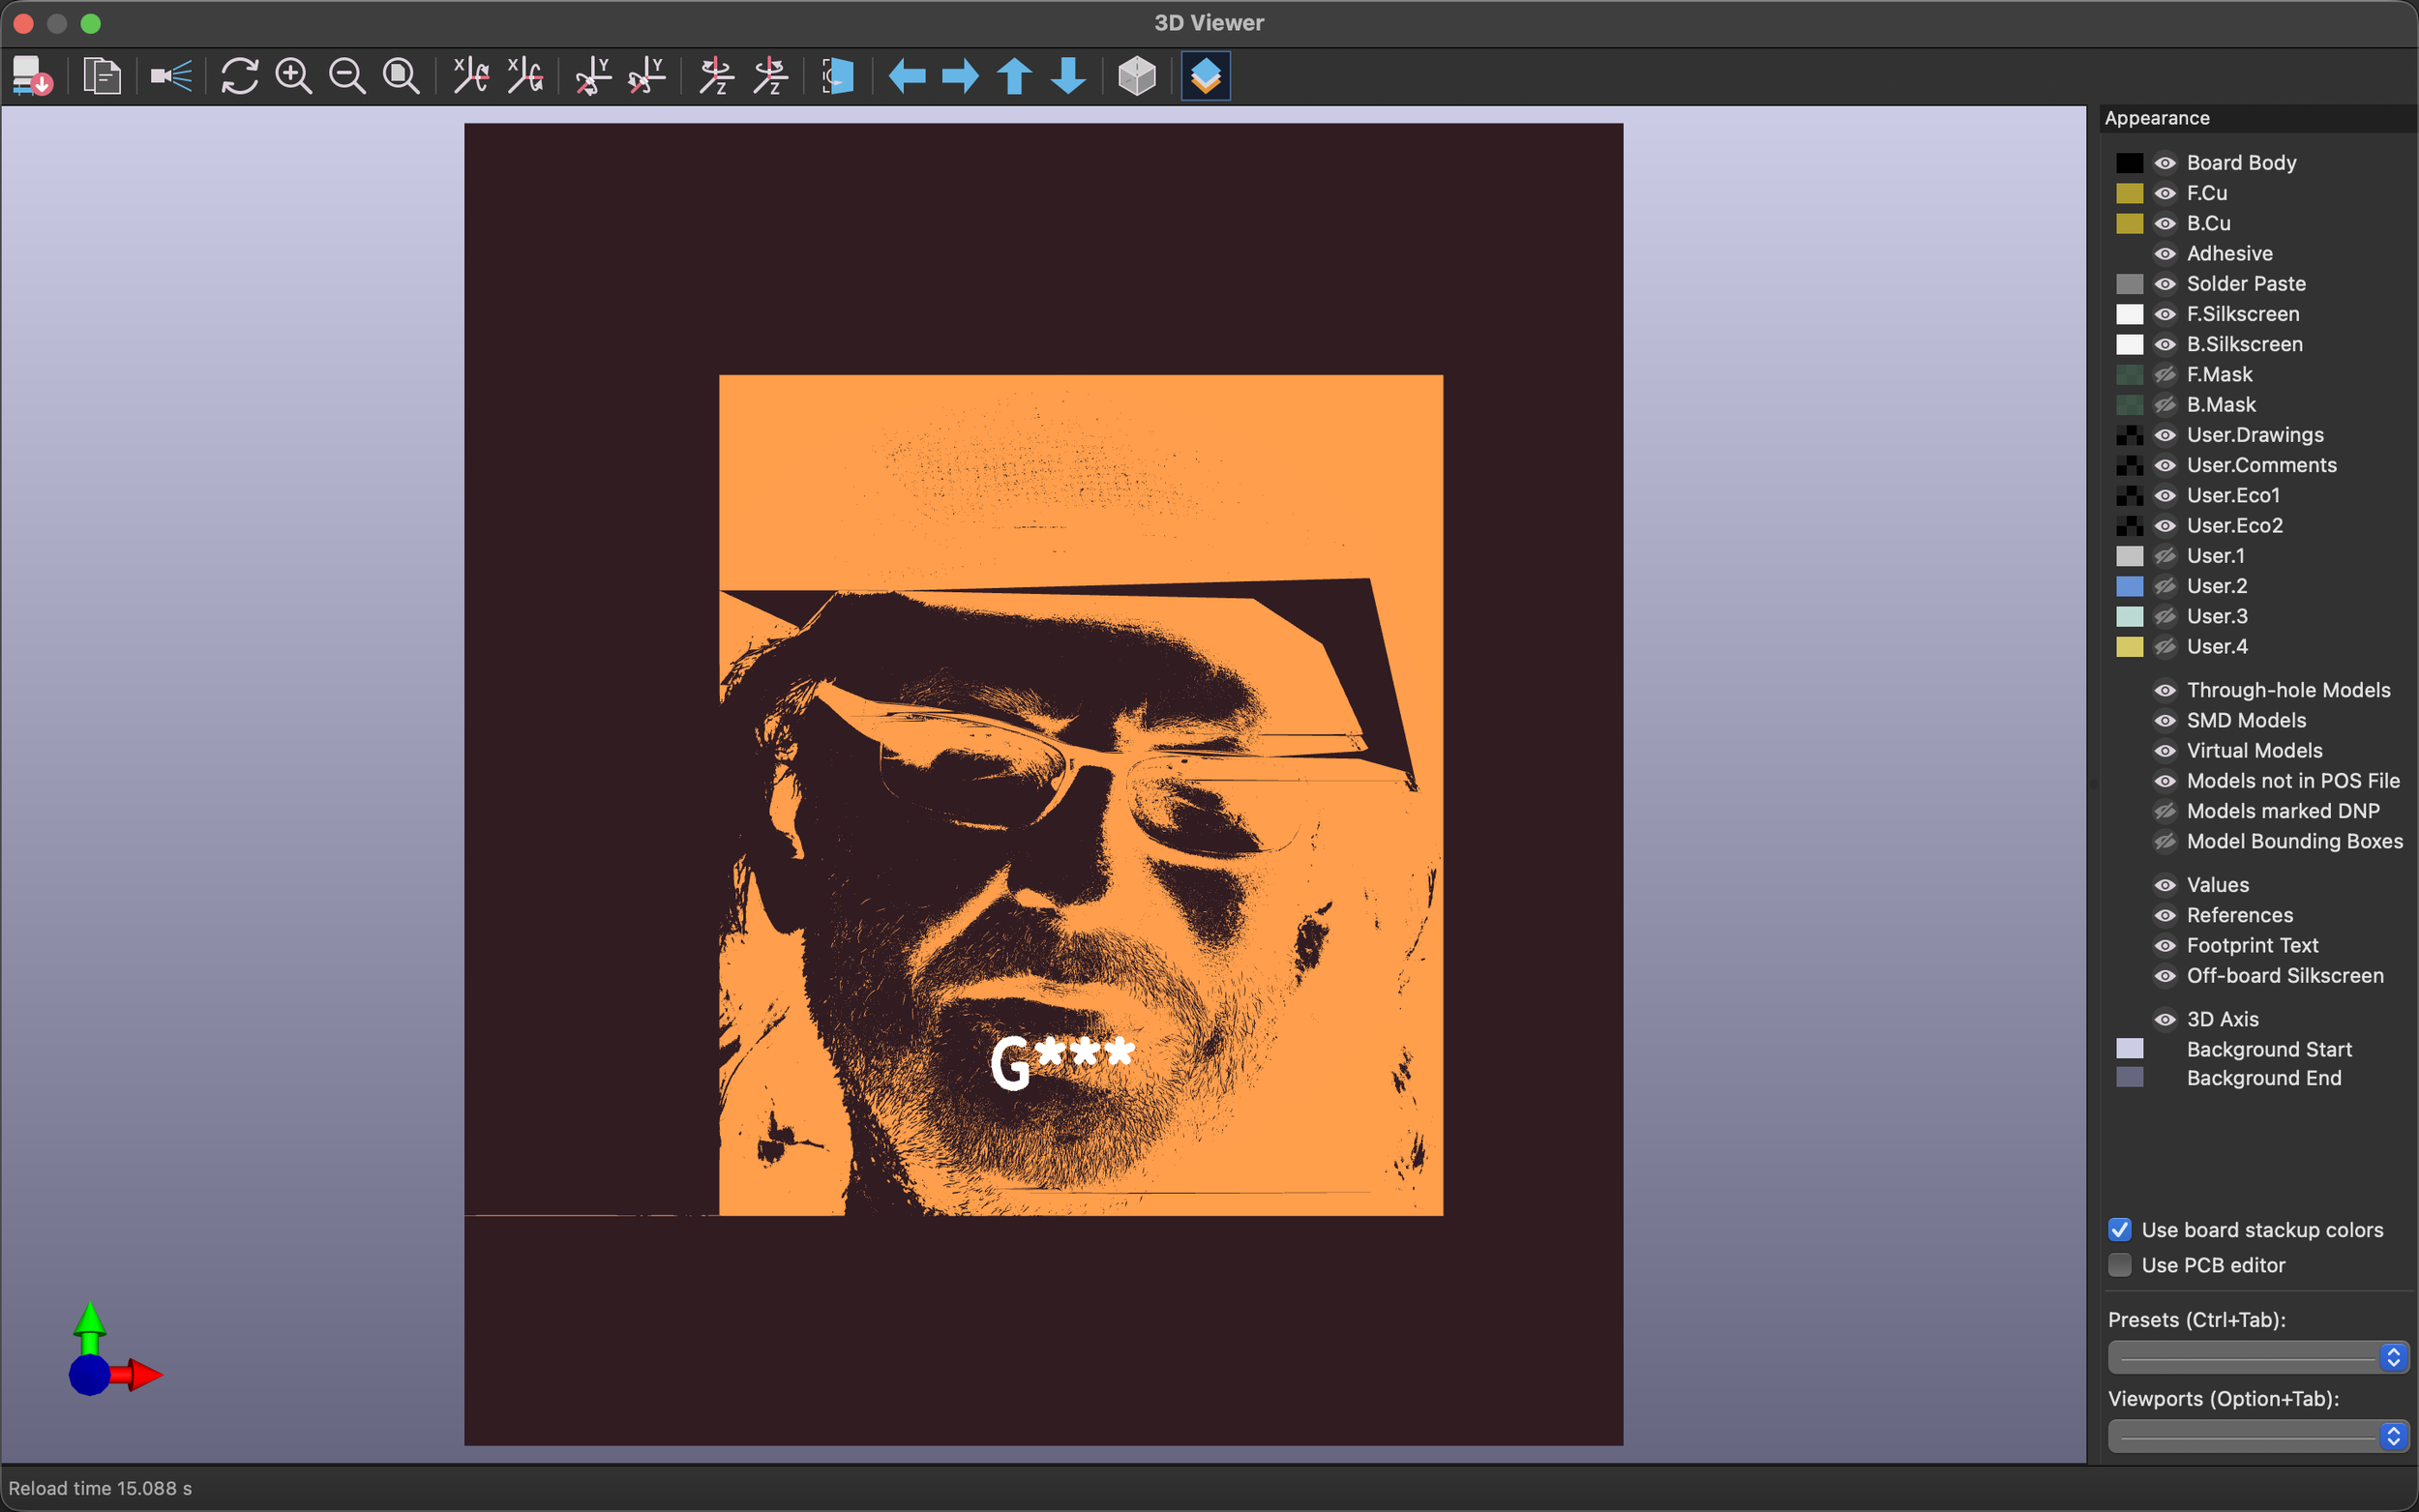Zoom in on the board

[x=293, y=75]
